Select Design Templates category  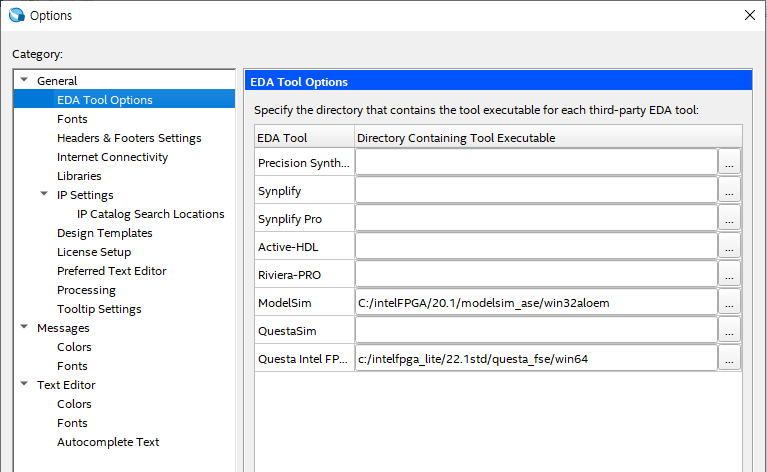pos(105,233)
